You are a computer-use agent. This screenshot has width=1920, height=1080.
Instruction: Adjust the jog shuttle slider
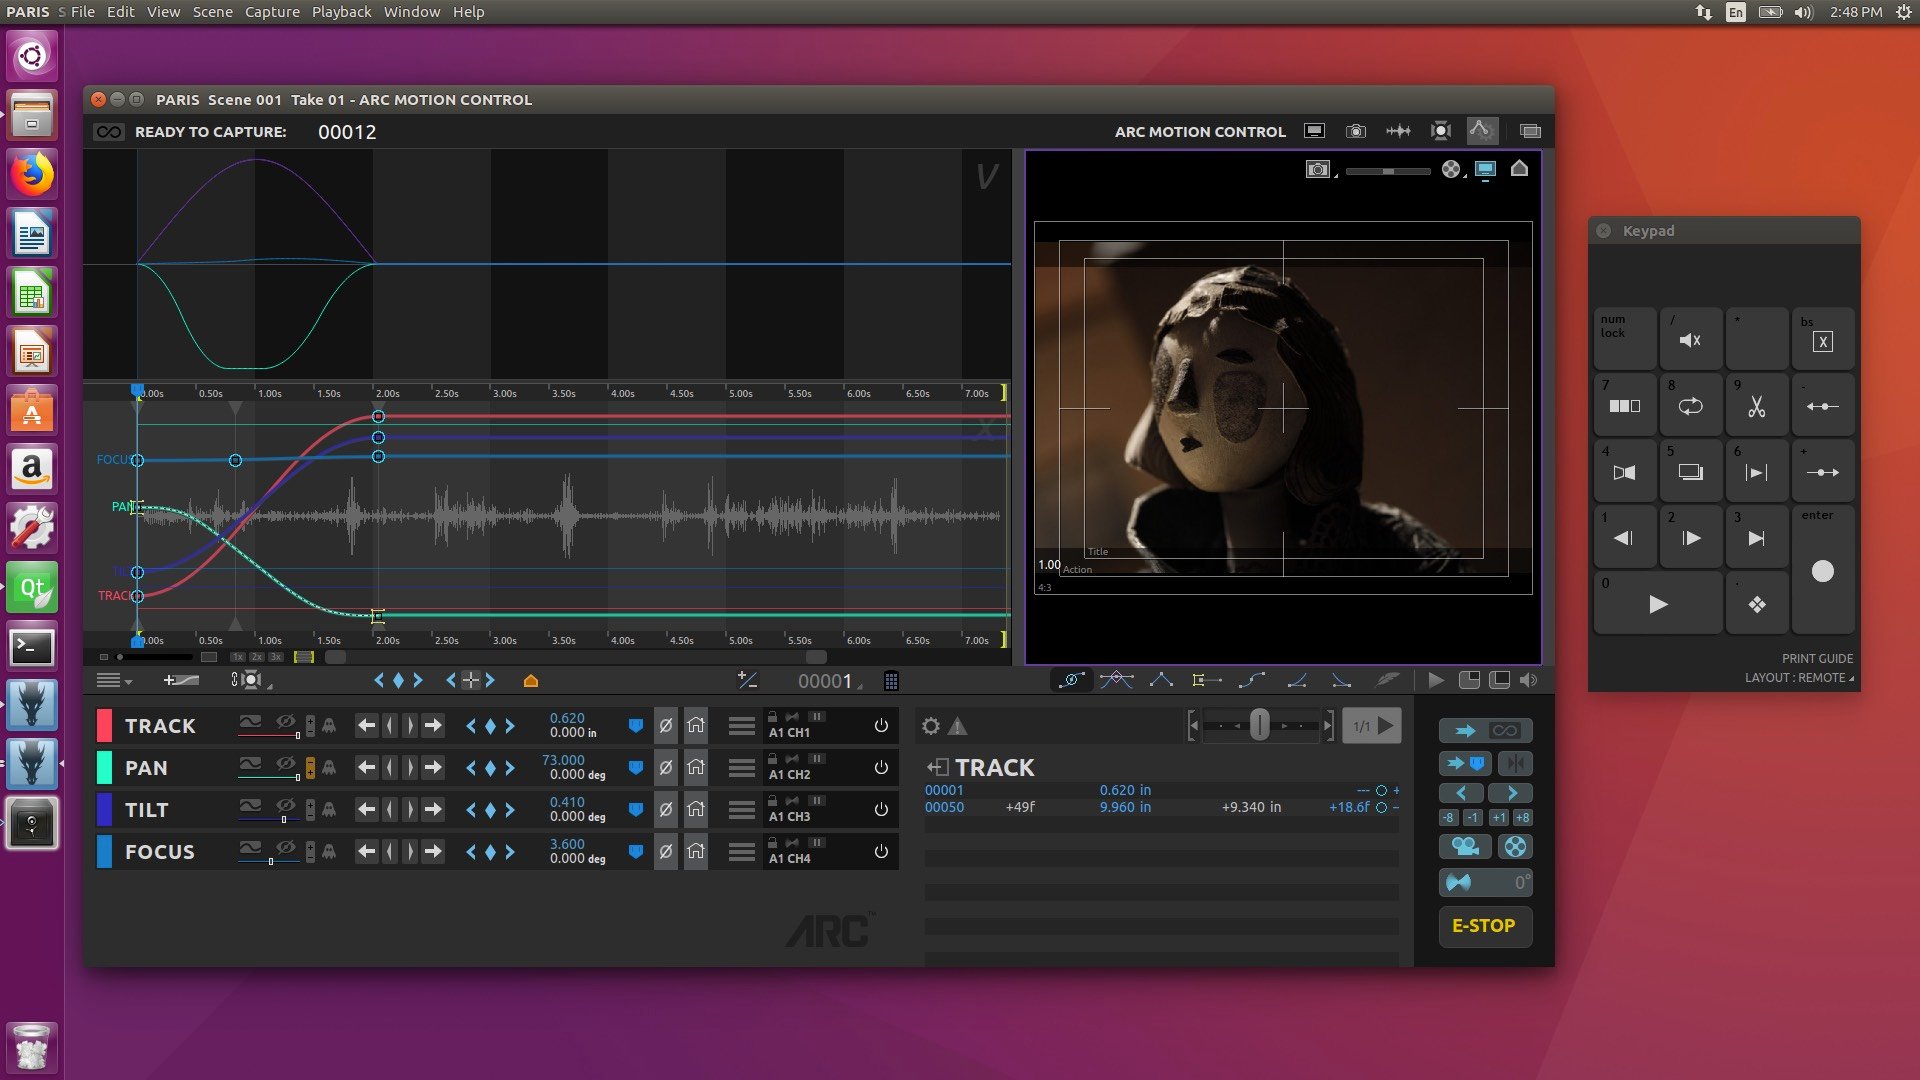(1260, 725)
